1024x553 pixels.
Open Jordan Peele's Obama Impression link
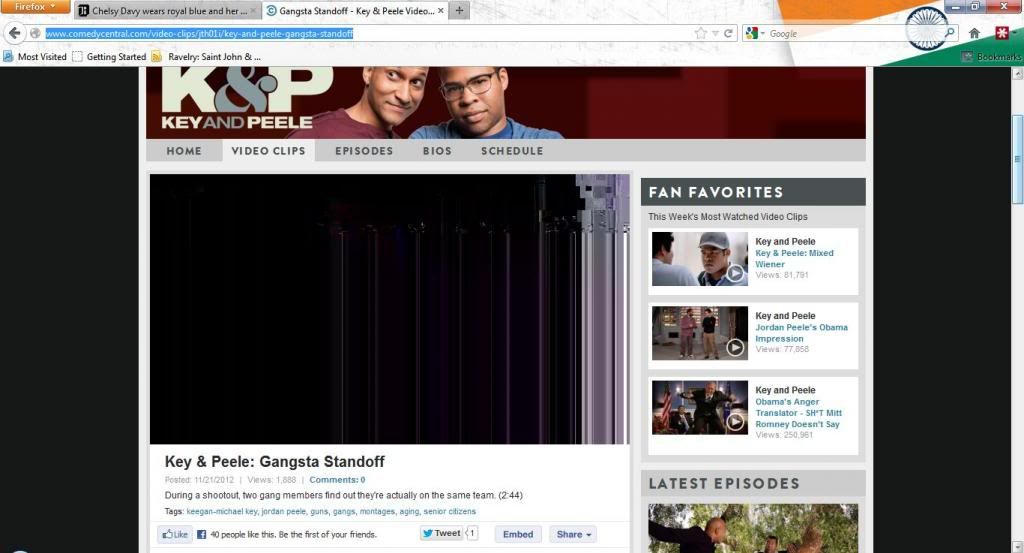pyautogui.click(x=801, y=333)
